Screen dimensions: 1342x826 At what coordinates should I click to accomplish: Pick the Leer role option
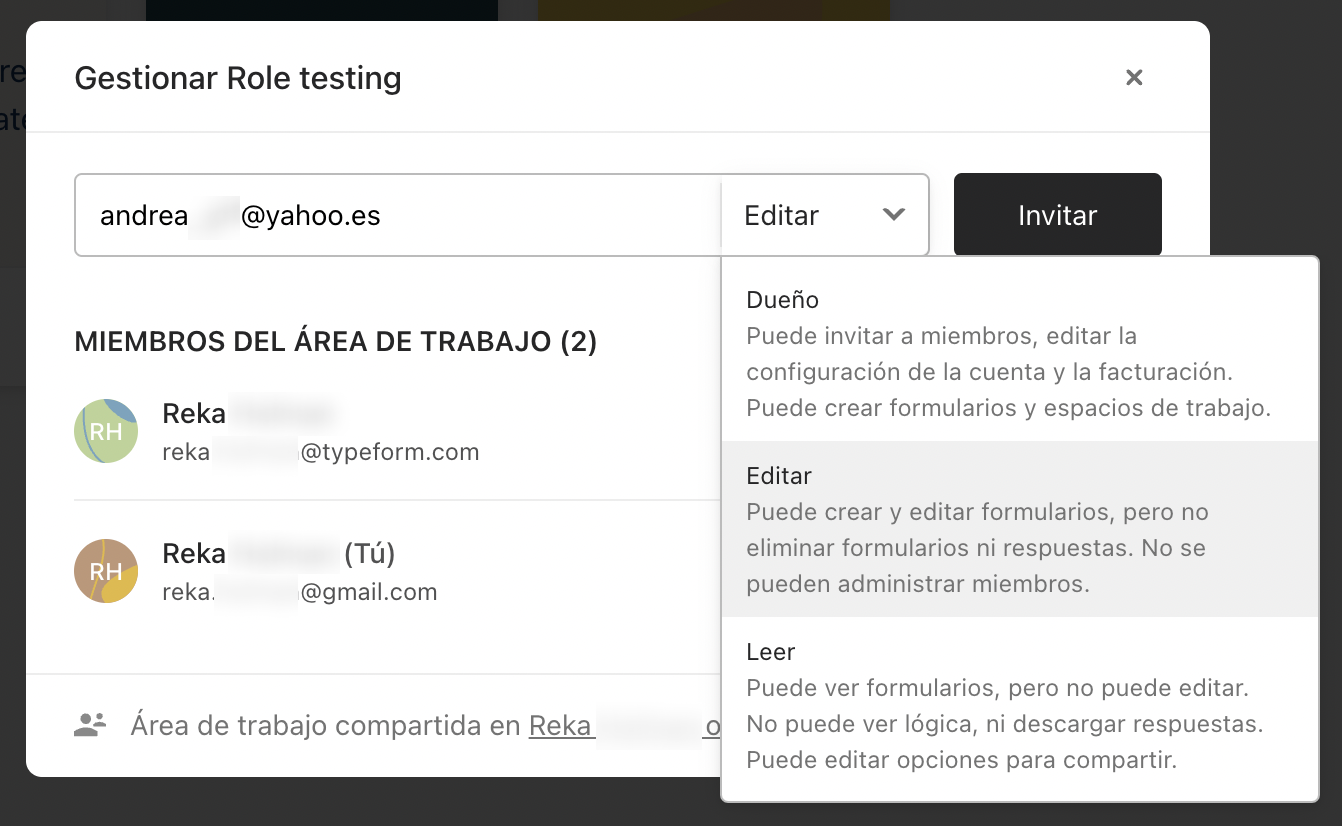(x=1020, y=705)
